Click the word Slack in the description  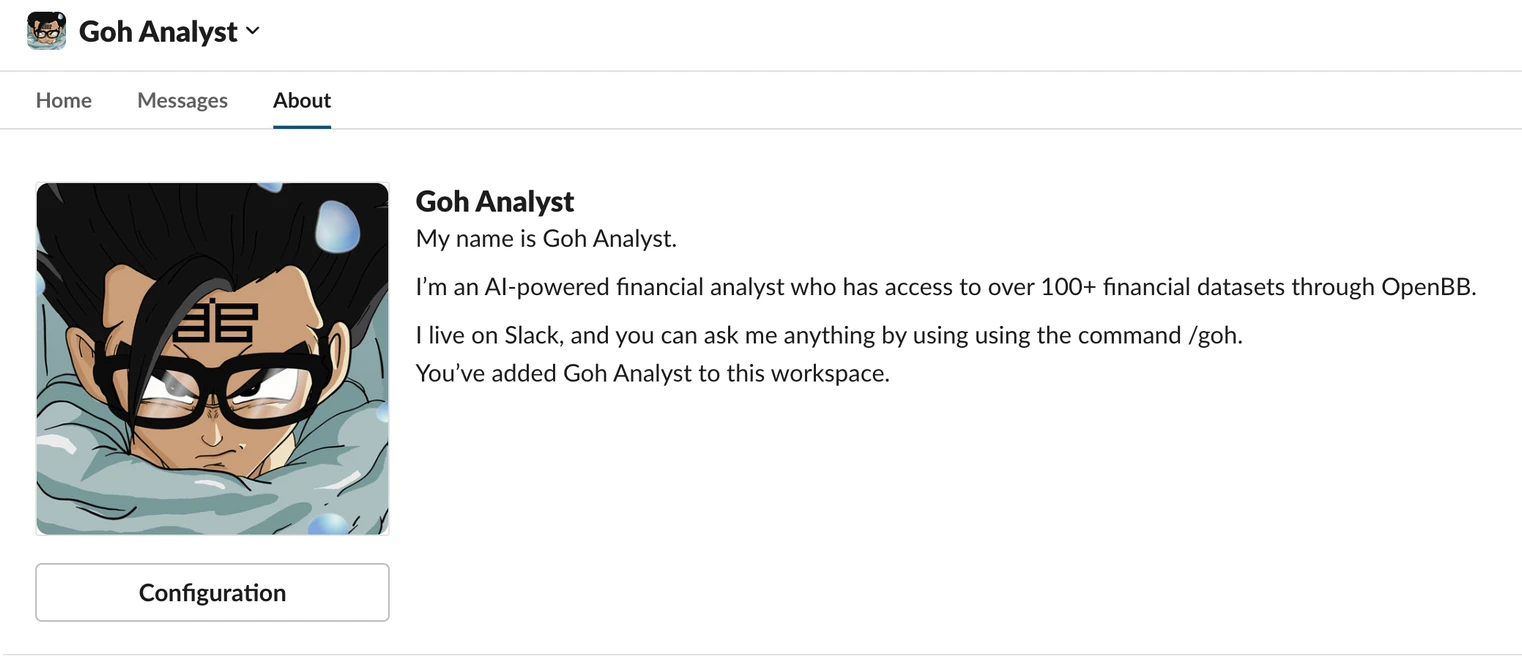(x=533, y=335)
